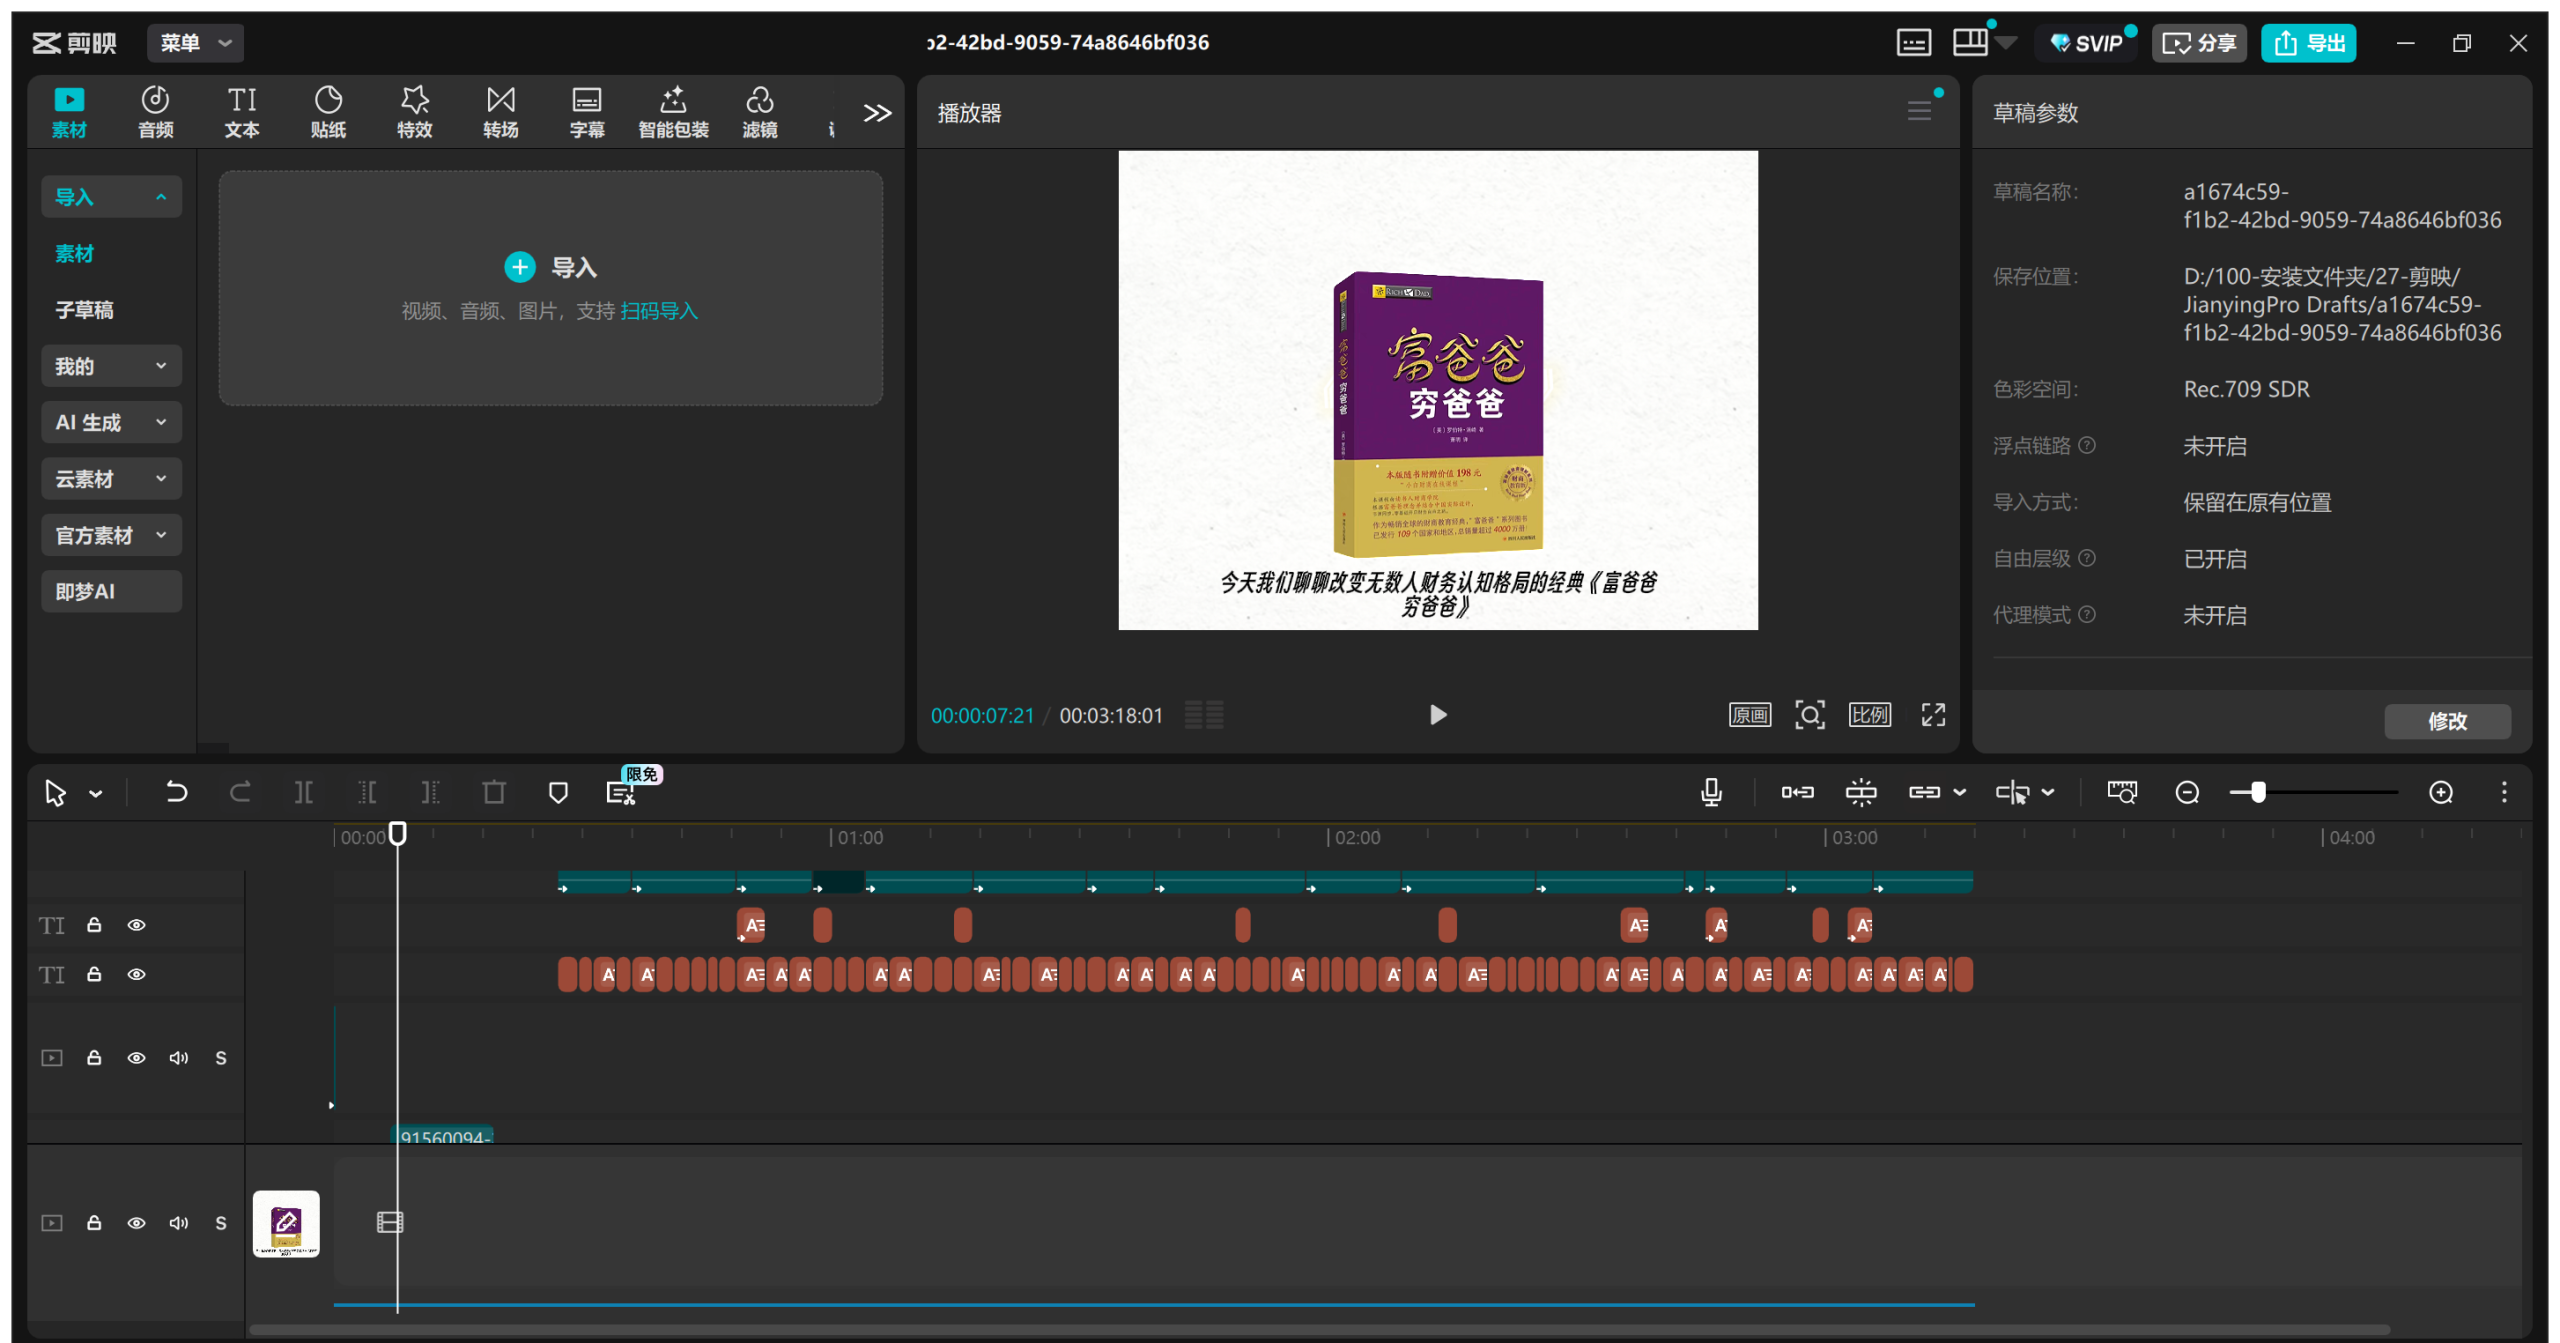Expand the 云素材 cloud materials section
This screenshot has width=2560, height=1343.
(x=111, y=478)
